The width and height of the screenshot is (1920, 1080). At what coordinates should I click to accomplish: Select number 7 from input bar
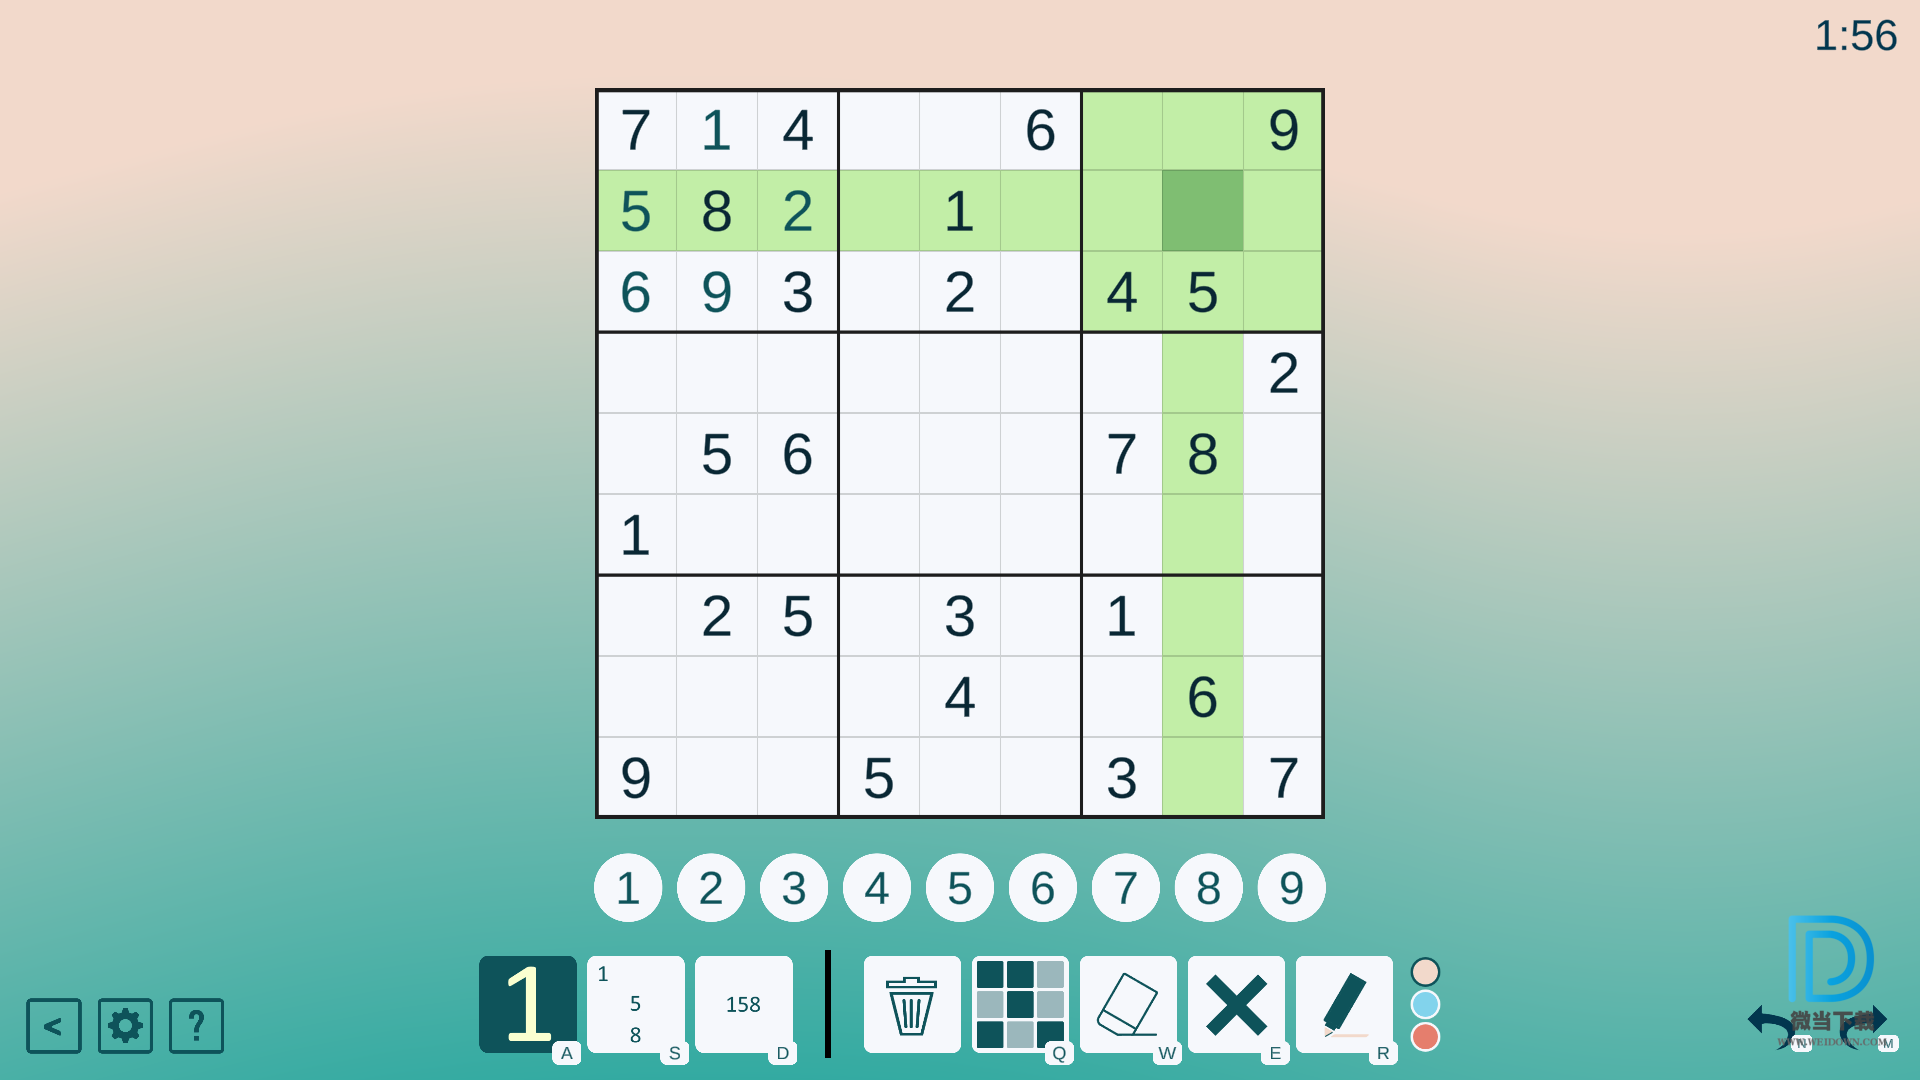pyautogui.click(x=1125, y=887)
